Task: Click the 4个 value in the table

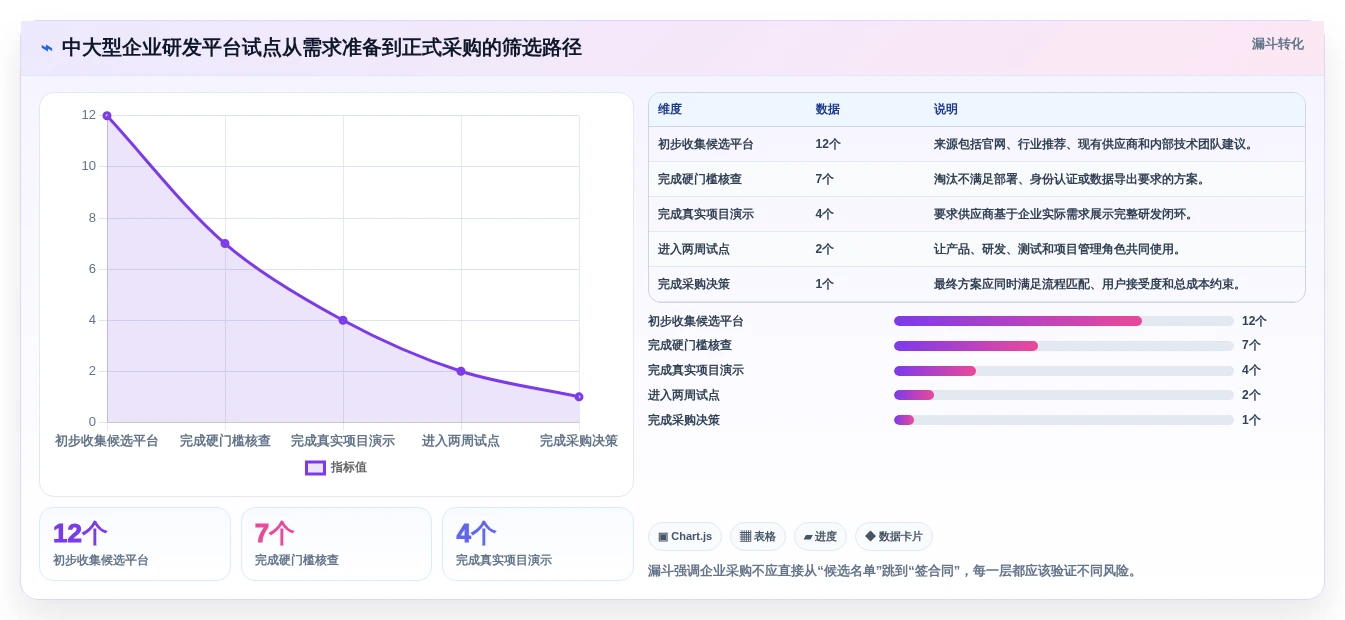Action: 825,214
